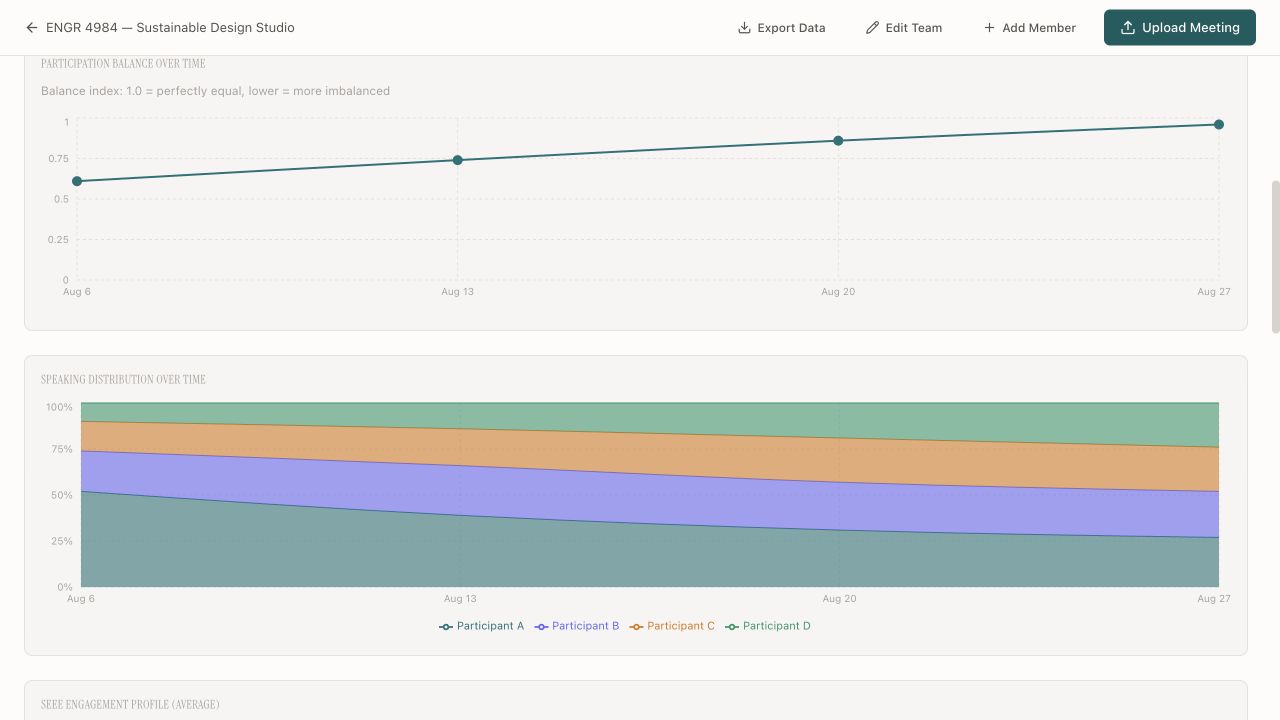
Task: Click the ENGR 4984 — Sustainable Design Studio title
Action: [170, 28]
